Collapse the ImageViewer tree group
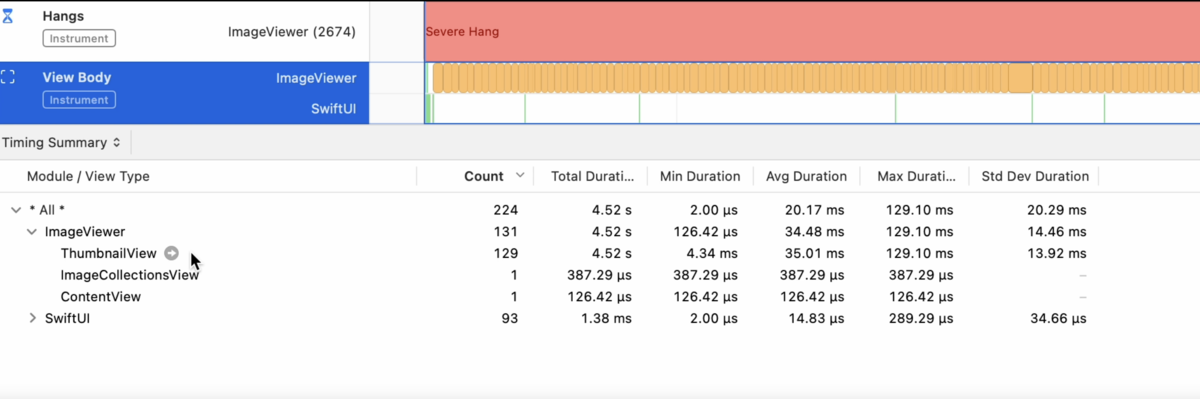 coord(32,232)
